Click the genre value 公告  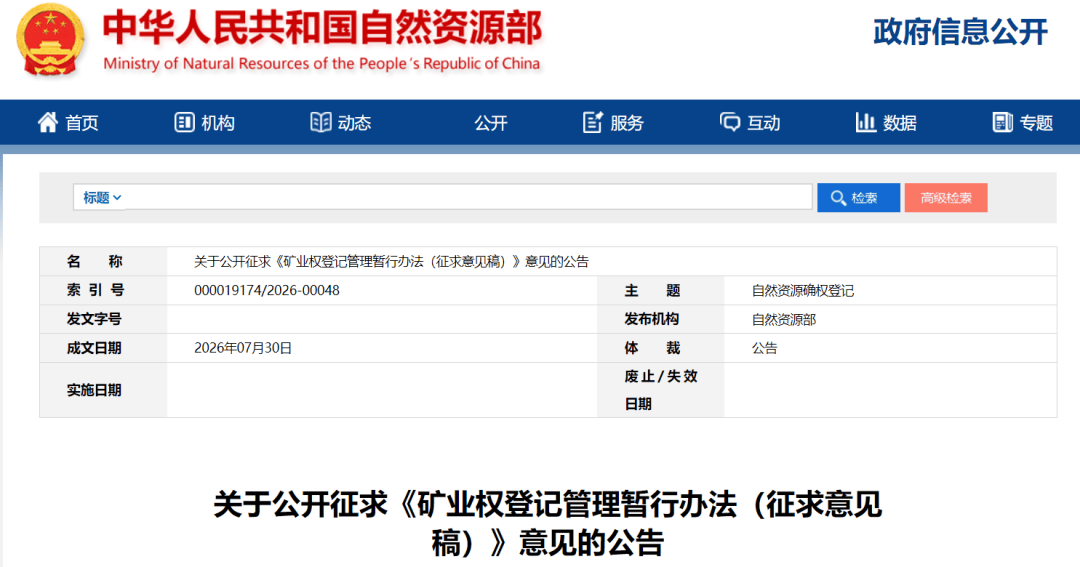(764, 348)
